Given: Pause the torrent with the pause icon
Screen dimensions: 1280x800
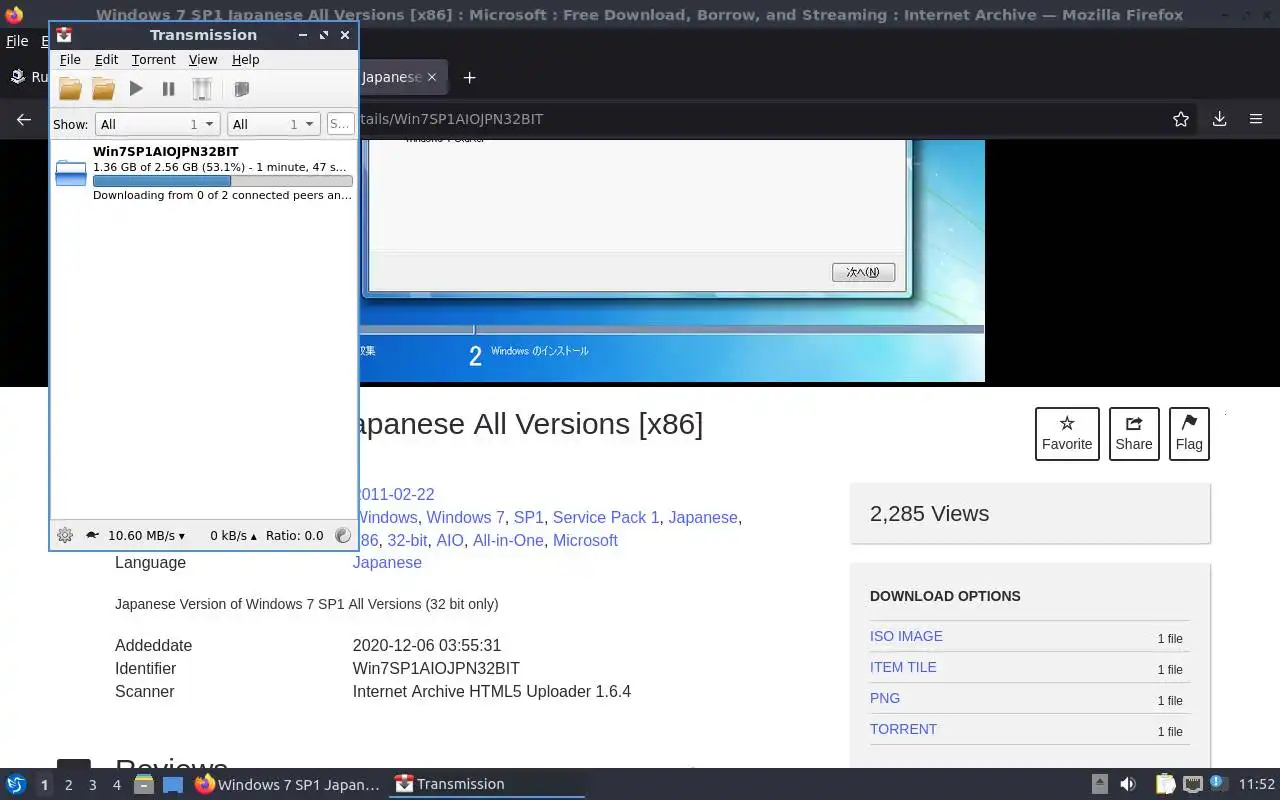Looking at the screenshot, I should point(168,89).
